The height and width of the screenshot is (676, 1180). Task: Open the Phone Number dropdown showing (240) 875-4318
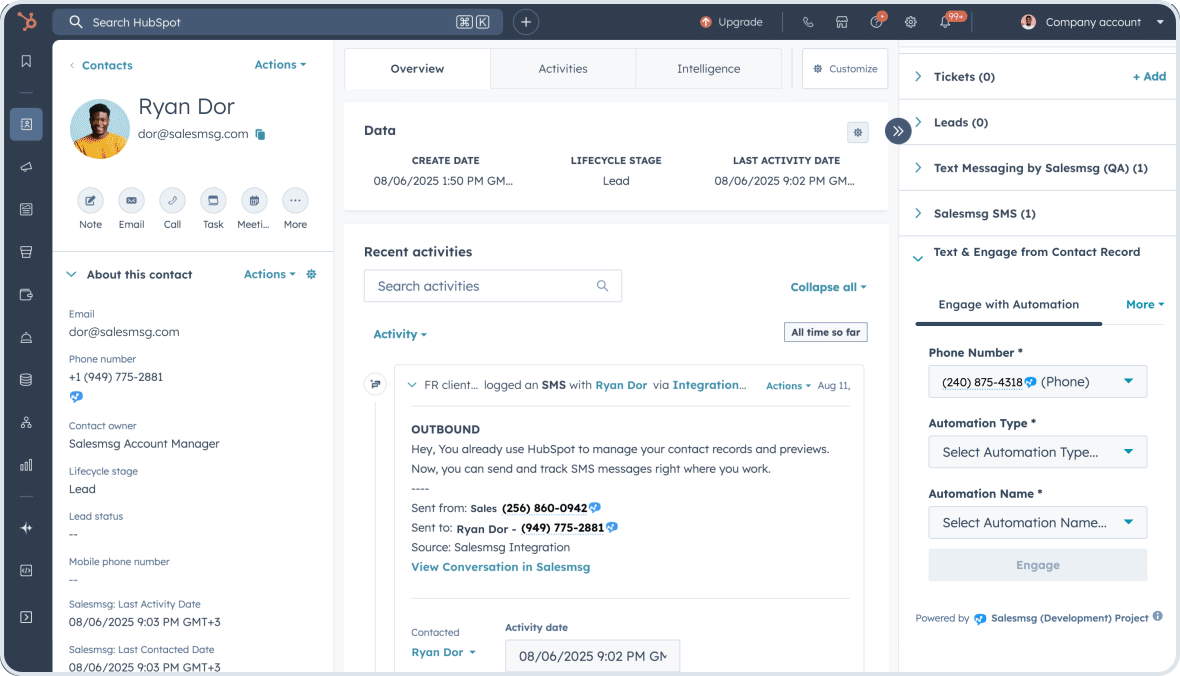point(1037,381)
